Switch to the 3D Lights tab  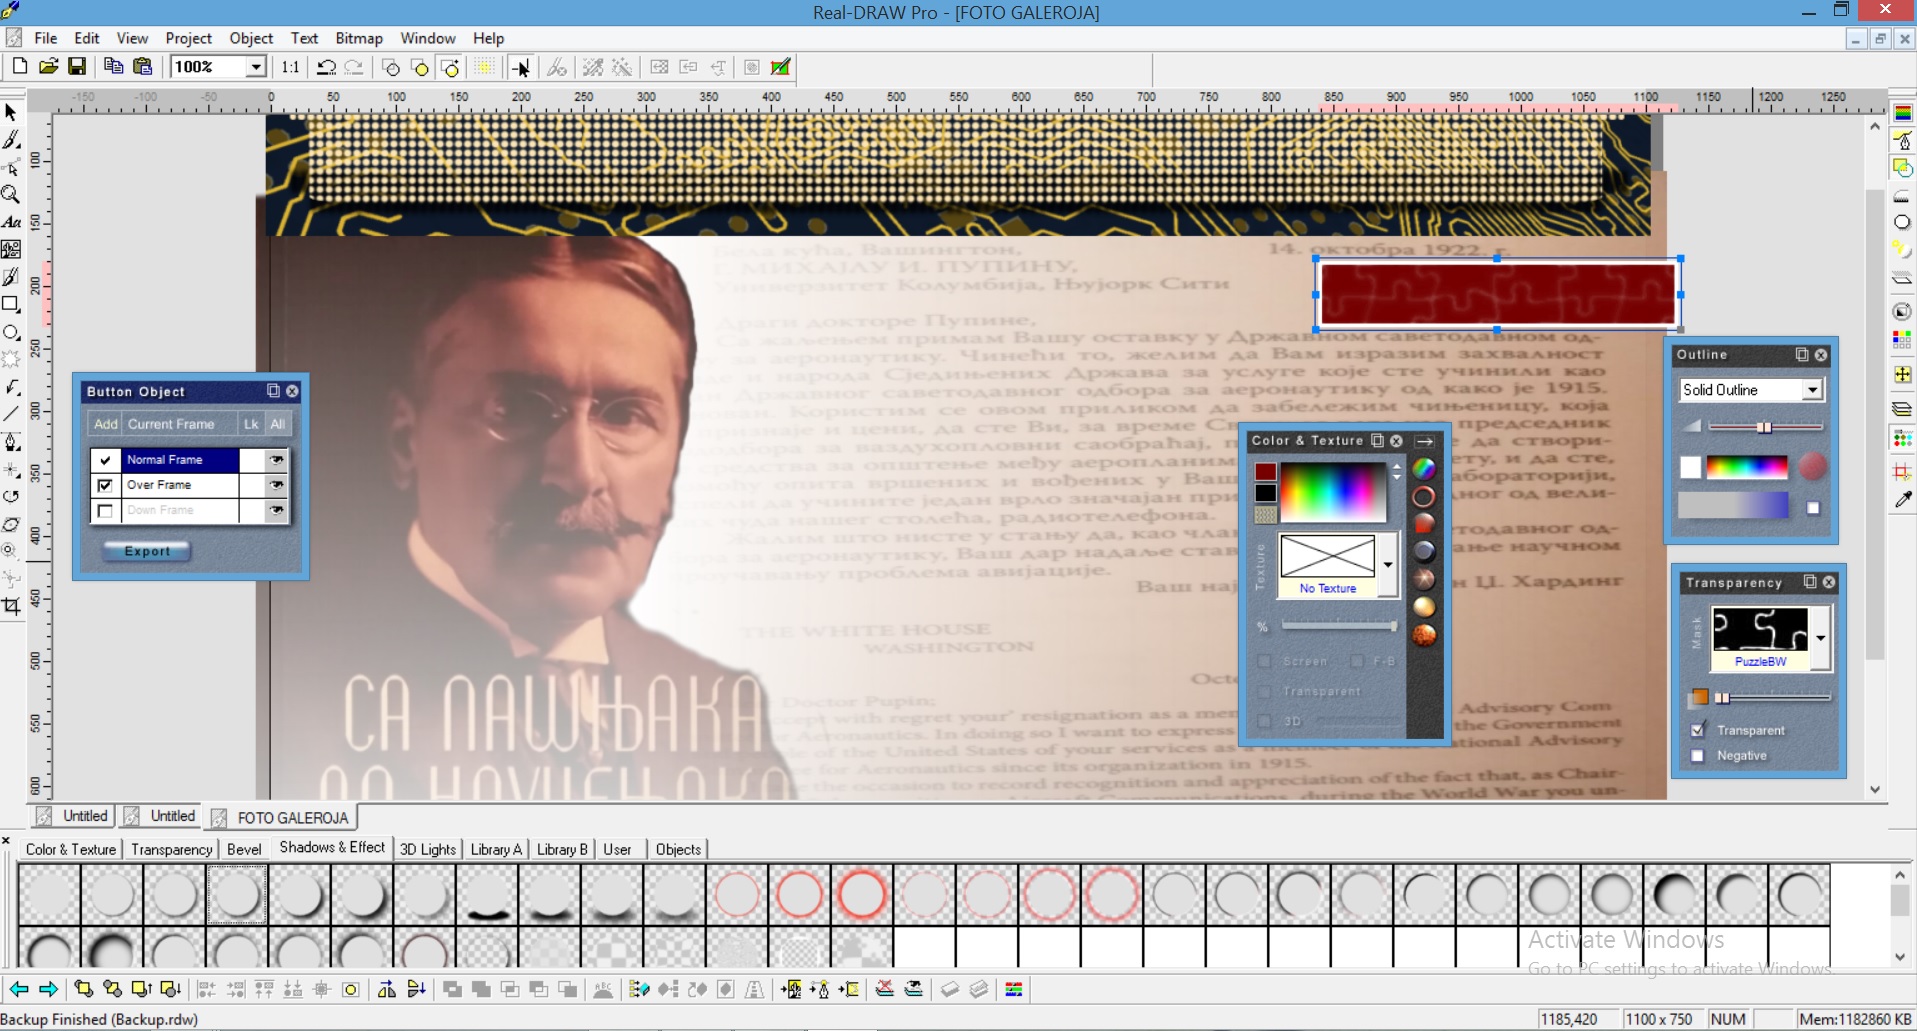(427, 849)
